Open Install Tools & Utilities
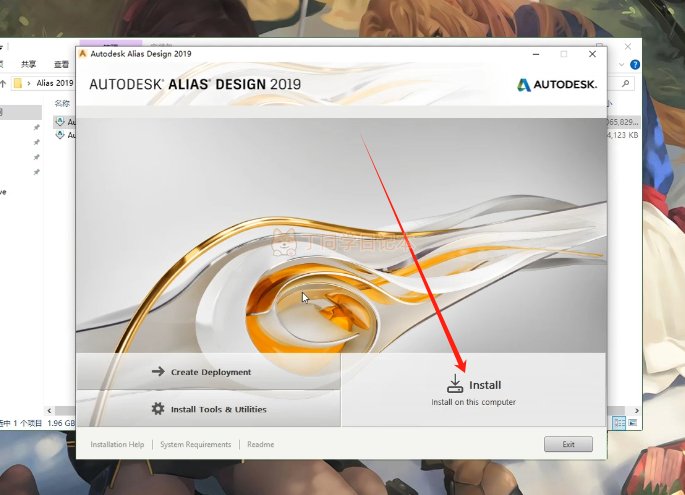 tap(209, 409)
